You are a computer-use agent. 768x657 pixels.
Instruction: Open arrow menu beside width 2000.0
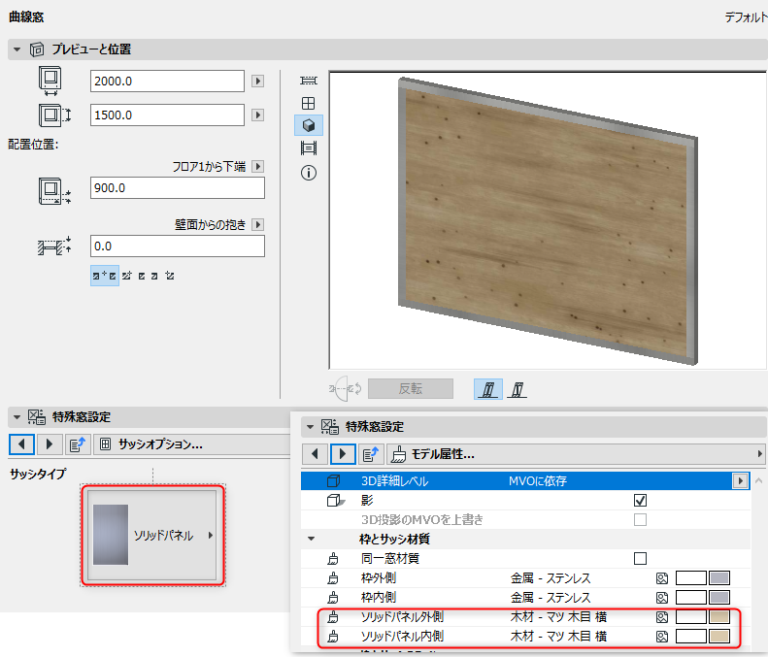[x=258, y=81]
